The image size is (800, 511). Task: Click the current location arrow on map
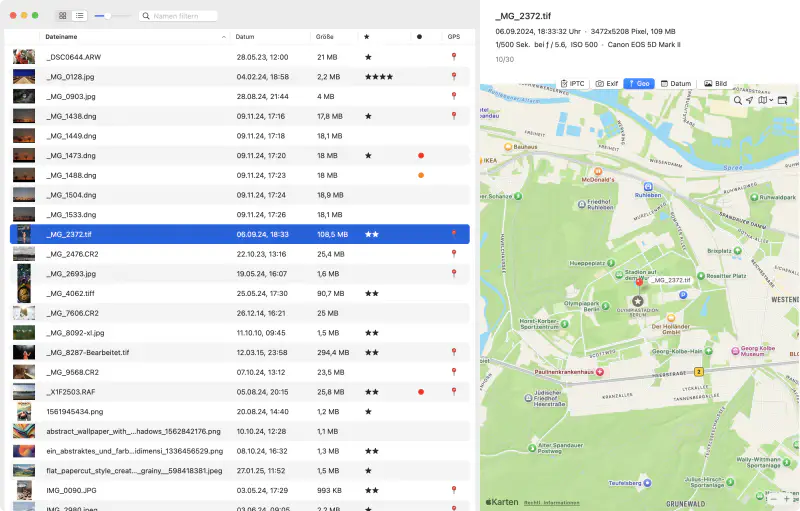[x=749, y=100]
